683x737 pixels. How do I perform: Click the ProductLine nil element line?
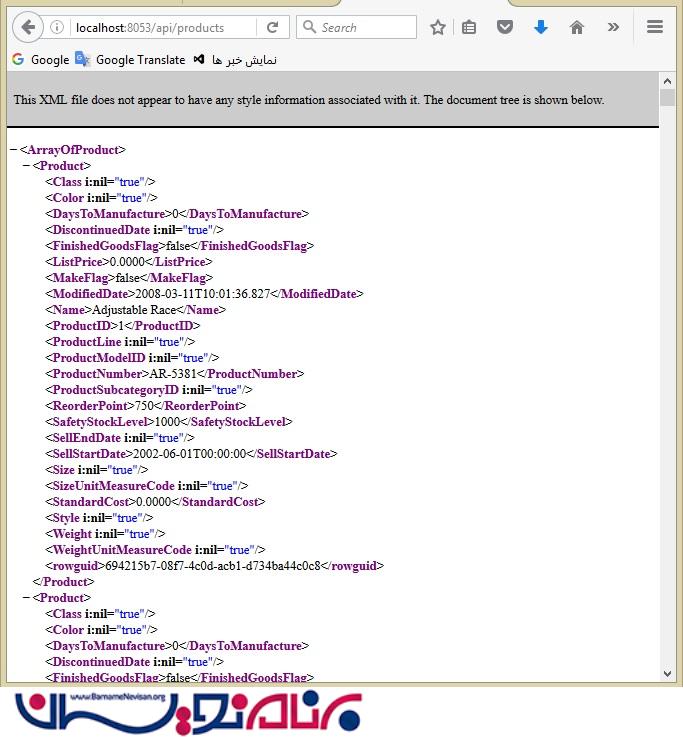pos(120,342)
